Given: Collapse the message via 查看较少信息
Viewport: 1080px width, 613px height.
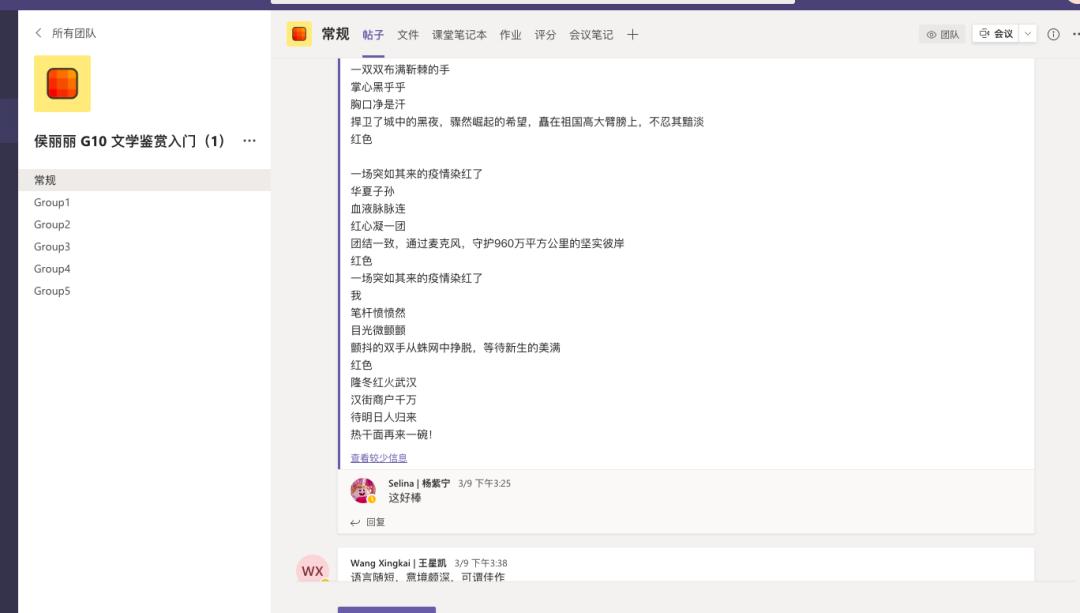Looking at the screenshot, I should coord(376,457).
